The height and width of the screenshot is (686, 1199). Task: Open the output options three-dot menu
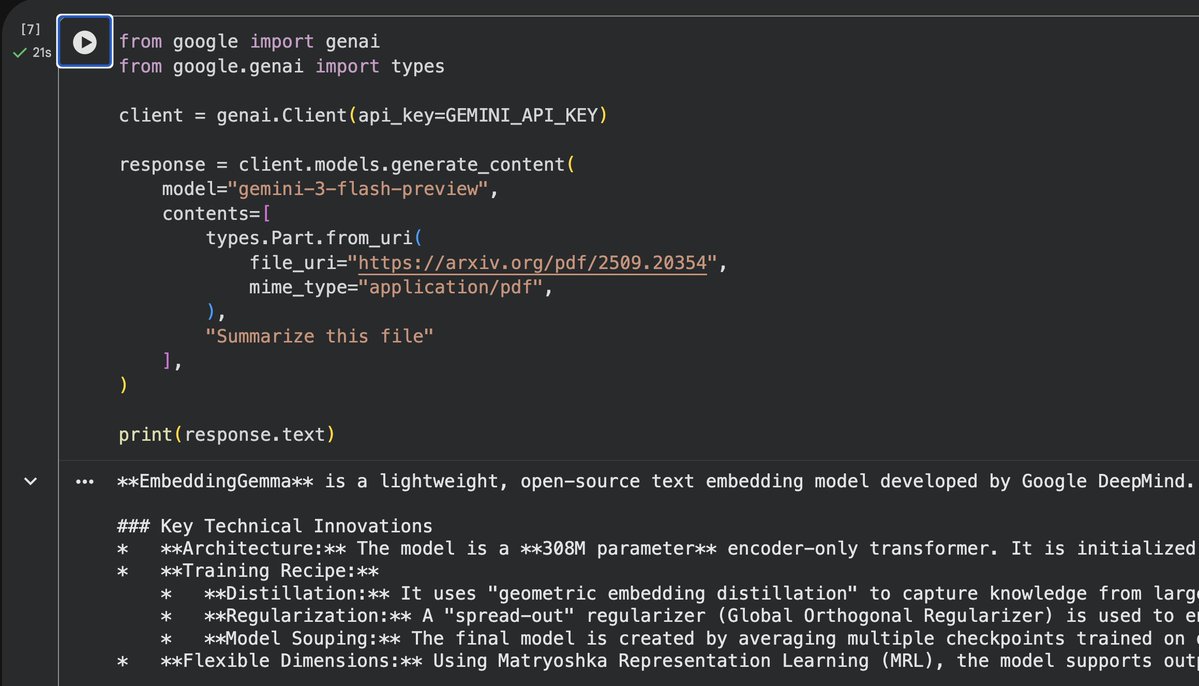click(85, 482)
